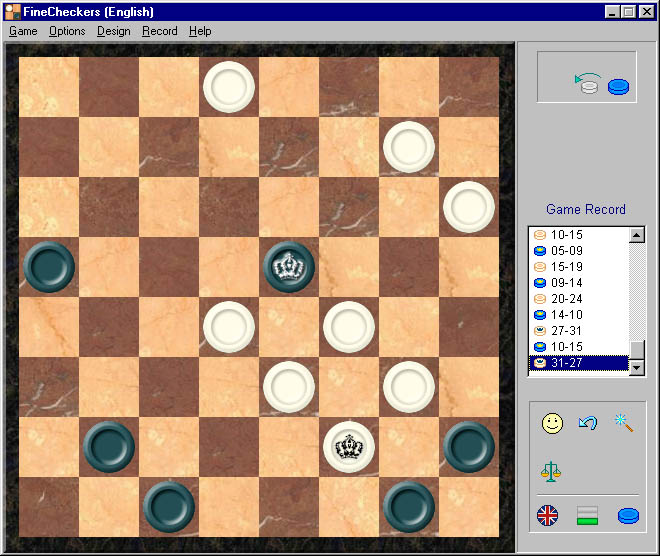Screen dimensions: 660x556
Task: Click the magic wand hint icon
Action: (x=625, y=423)
